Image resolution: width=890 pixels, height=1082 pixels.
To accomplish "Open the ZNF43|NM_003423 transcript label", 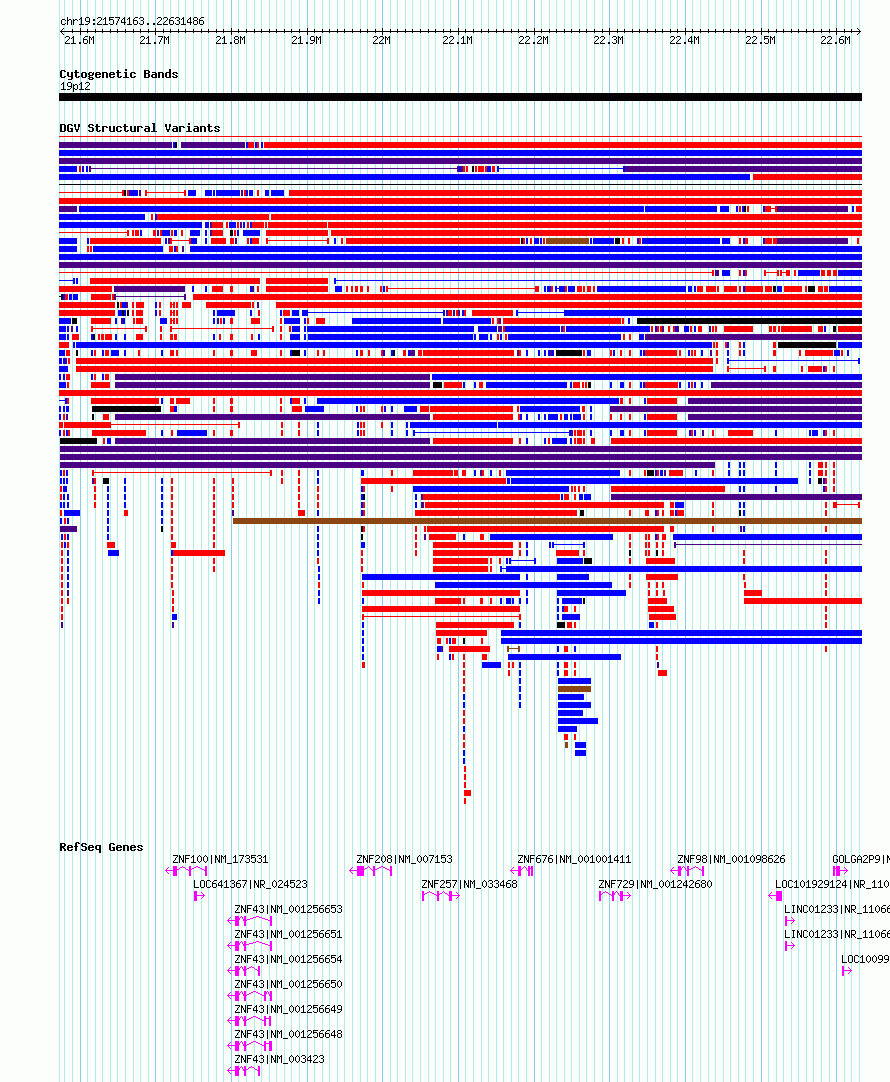I will (279, 1059).
